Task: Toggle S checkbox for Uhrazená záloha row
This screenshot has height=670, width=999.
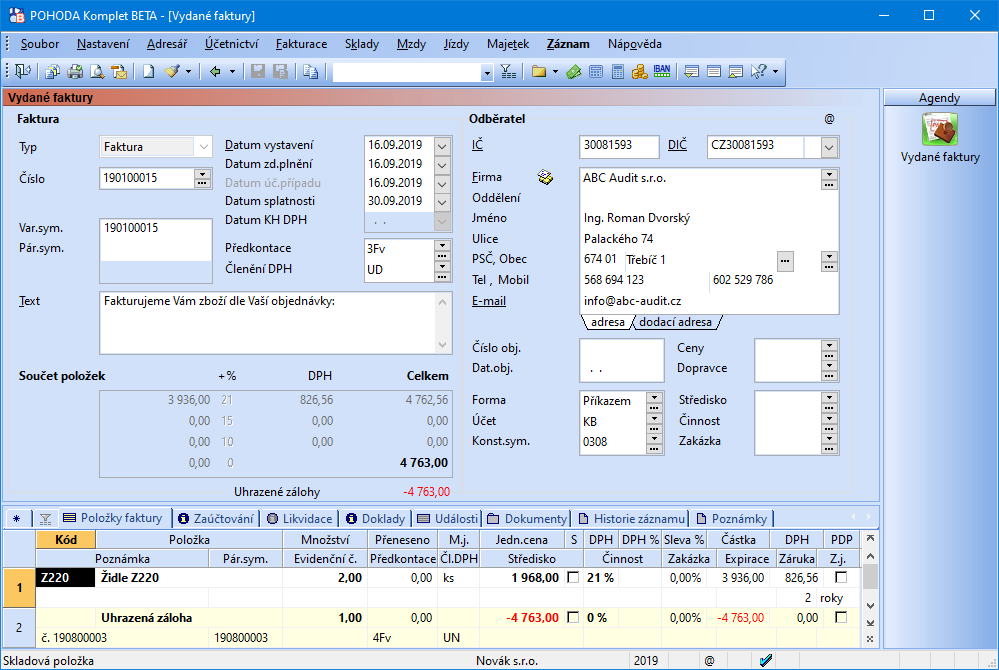Action: point(573,617)
